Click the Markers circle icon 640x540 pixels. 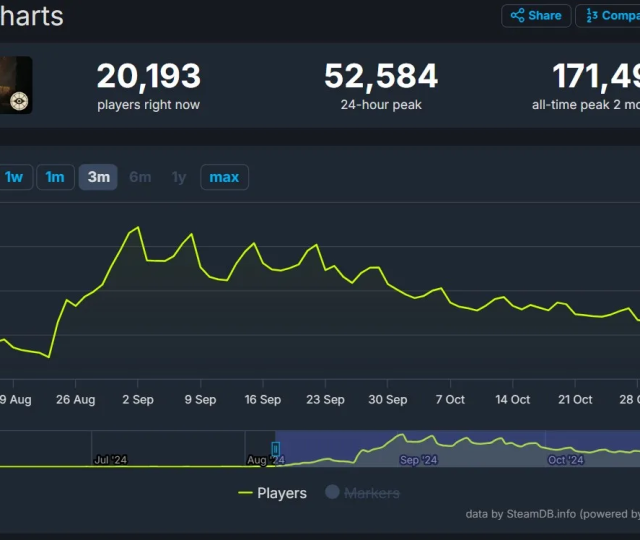click(331, 493)
